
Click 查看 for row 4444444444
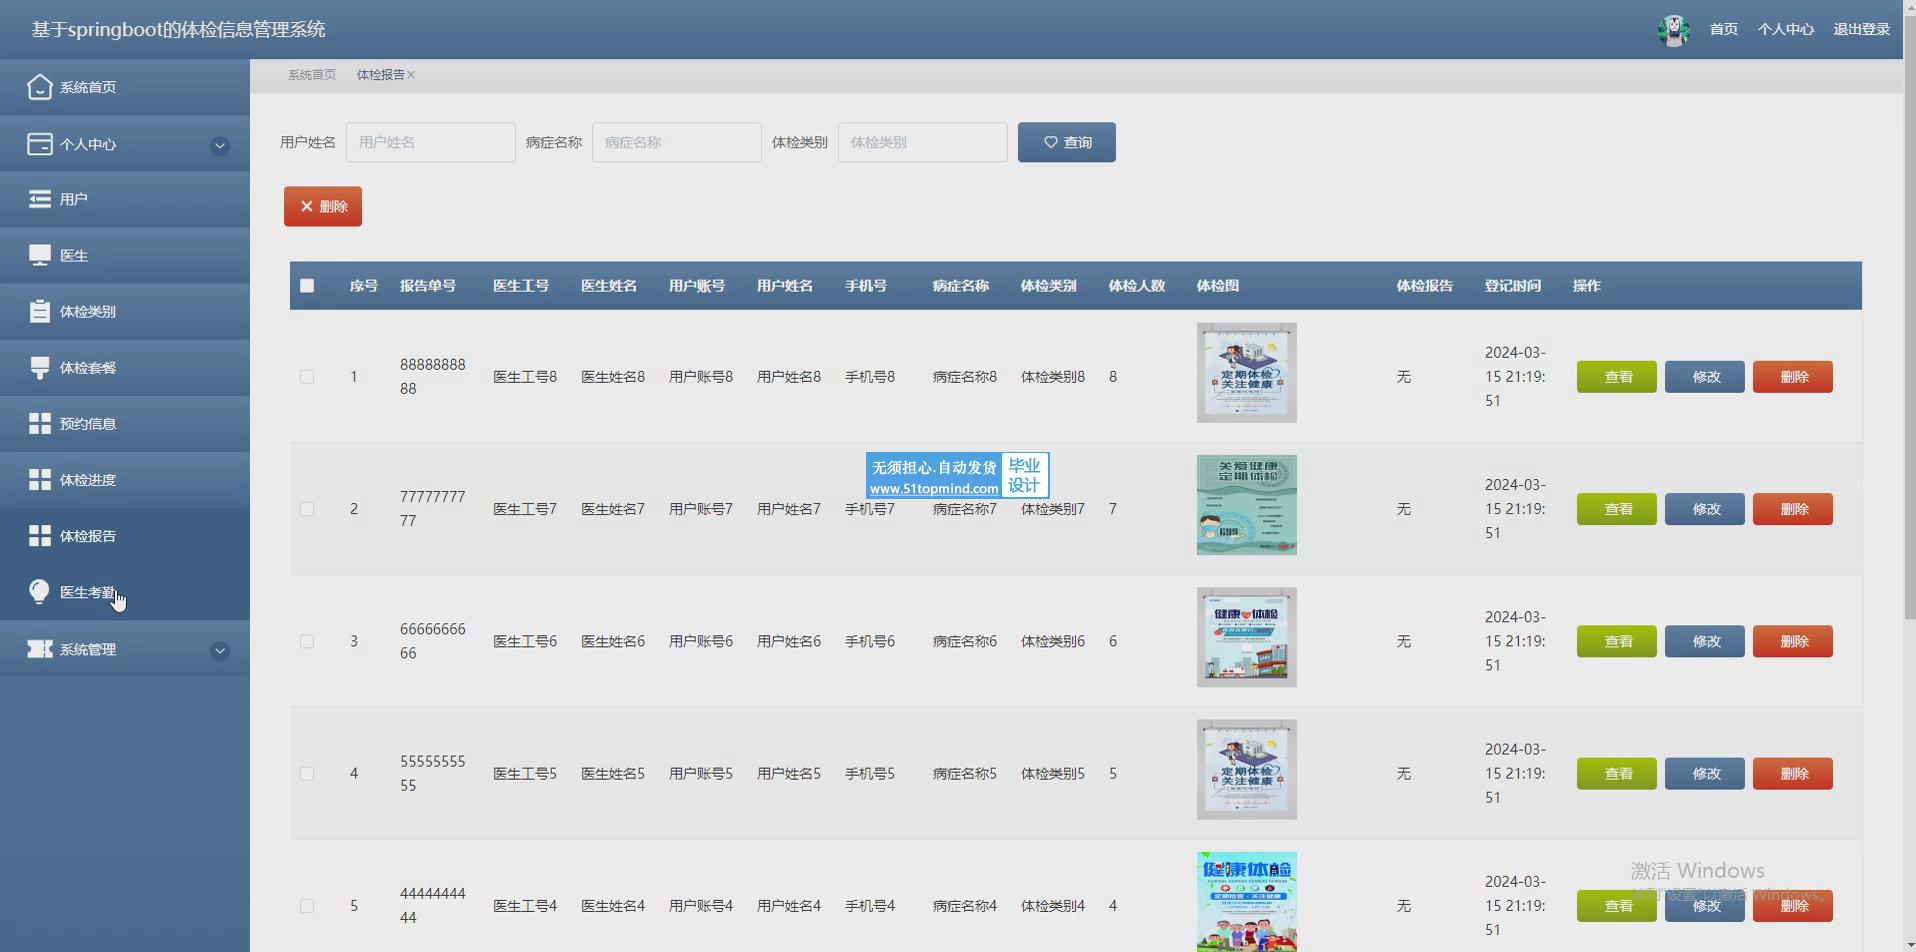click(1617, 906)
